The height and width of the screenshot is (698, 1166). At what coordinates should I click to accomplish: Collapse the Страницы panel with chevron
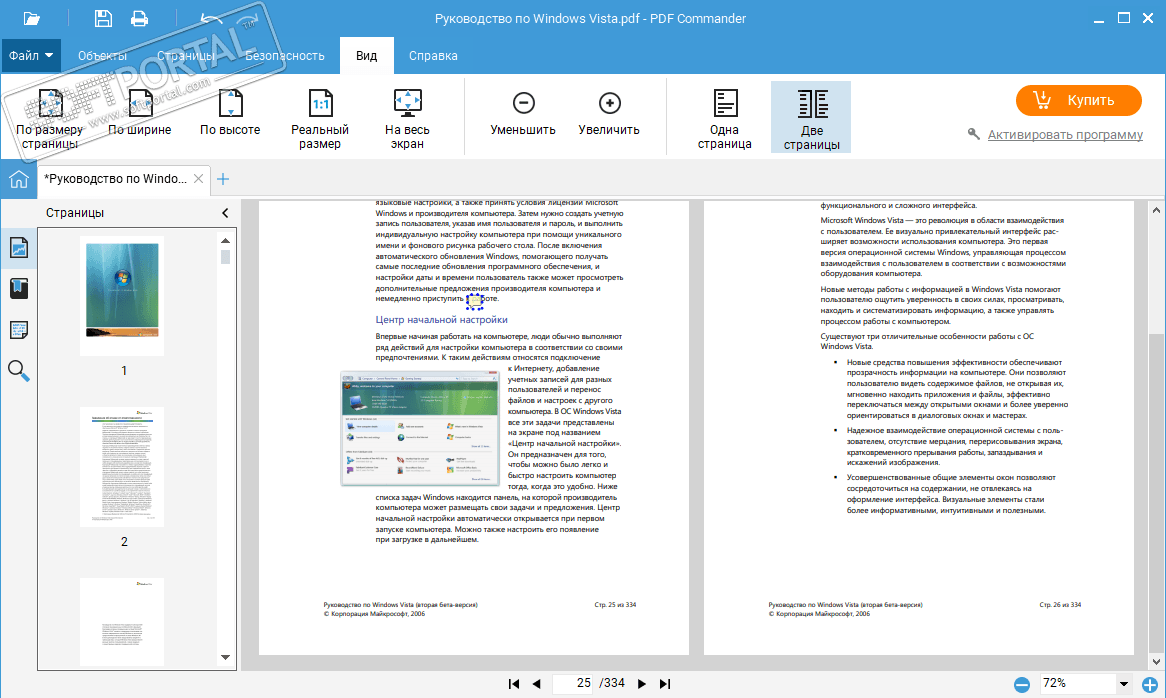[x=225, y=213]
